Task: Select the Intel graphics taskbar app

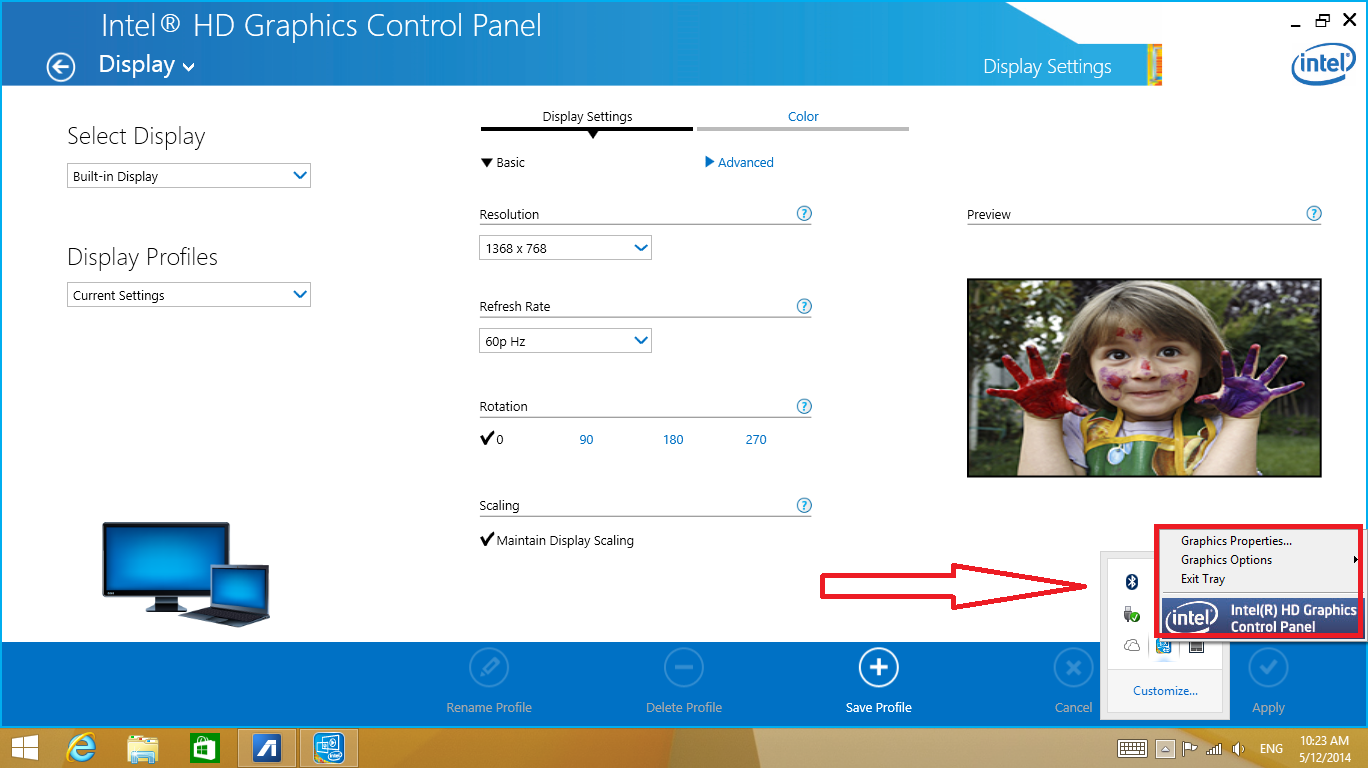Action: coord(329,747)
